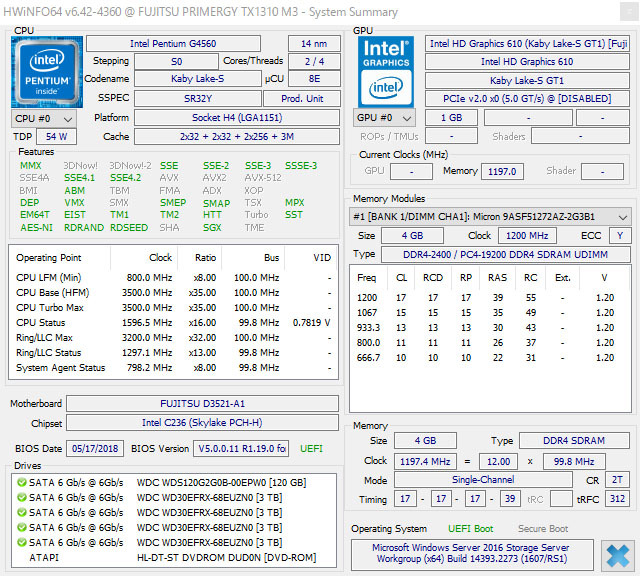Select the ATAPI HL-DT-ST DVDROM DUD0N entry
Image resolution: width=640 pixels, height=576 pixels.
pos(173,558)
